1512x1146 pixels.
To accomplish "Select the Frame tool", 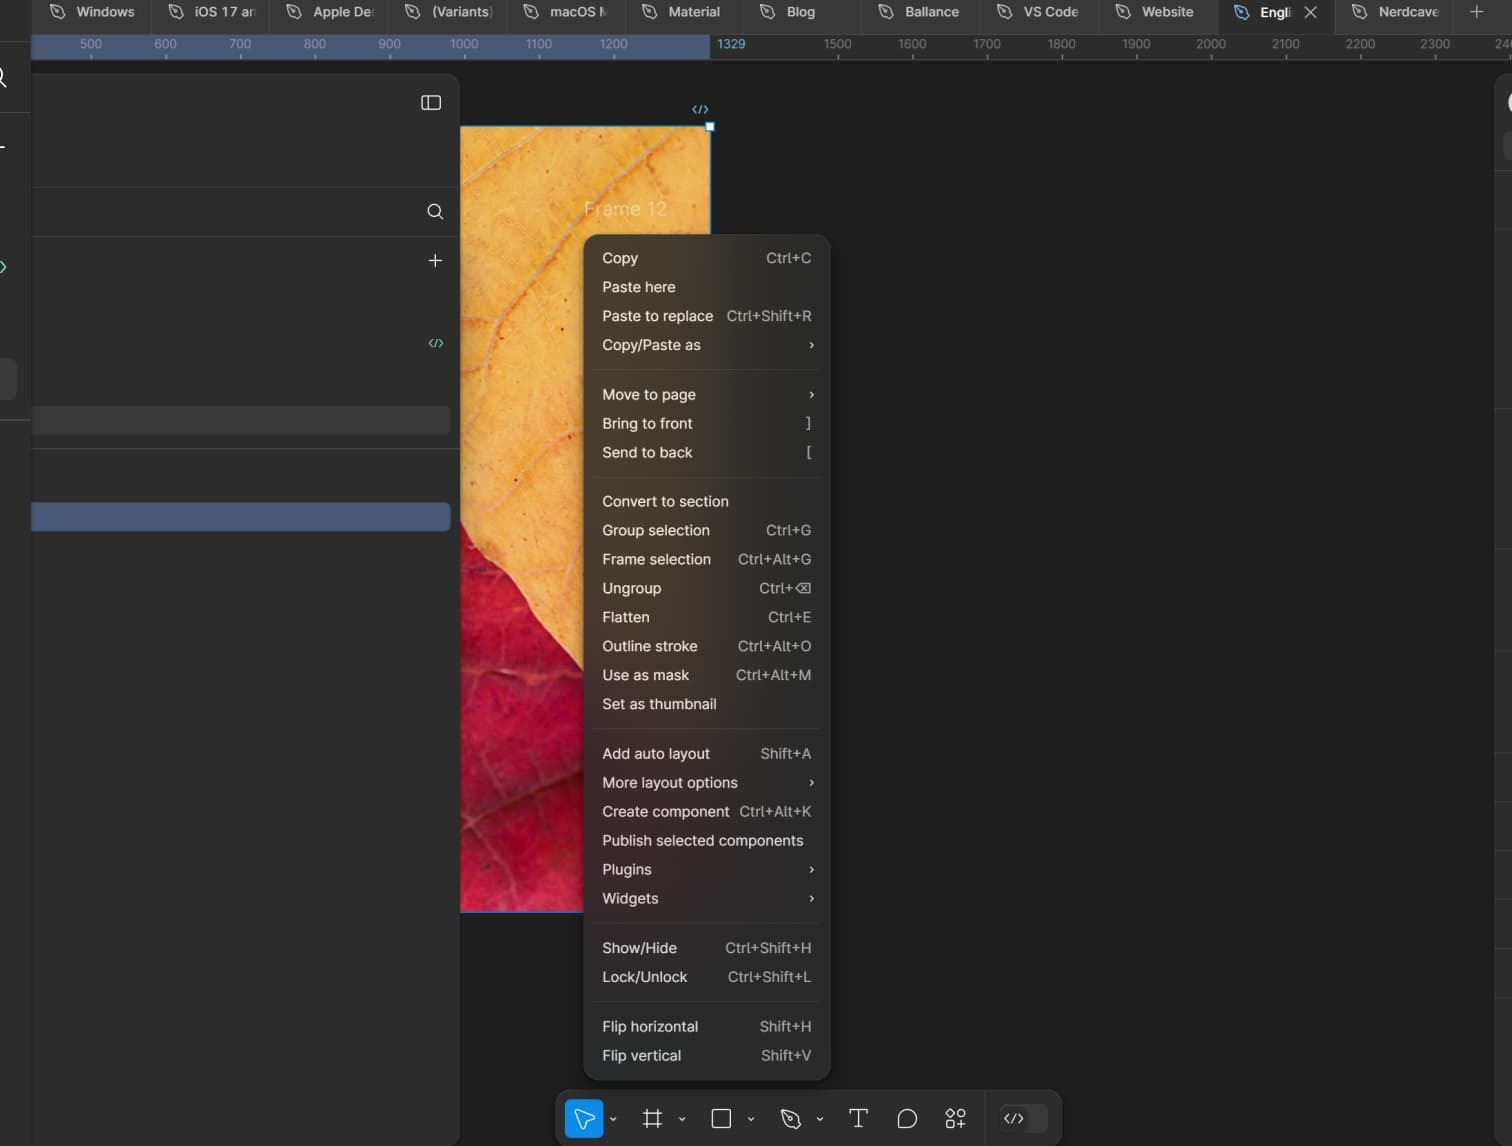I will (652, 1118).
